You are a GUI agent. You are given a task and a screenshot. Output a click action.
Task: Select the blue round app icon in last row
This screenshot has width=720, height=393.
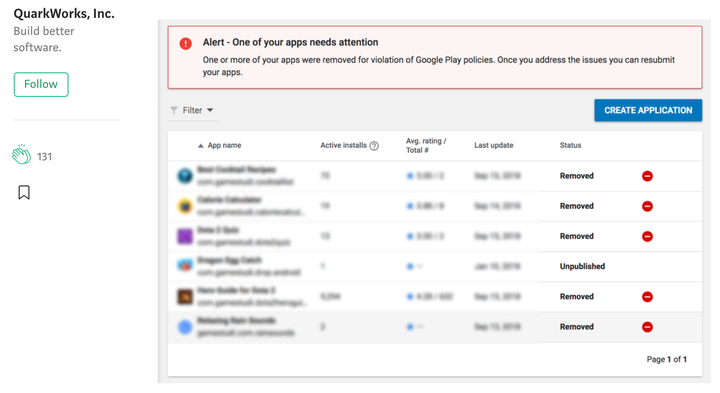click(185, 327)
